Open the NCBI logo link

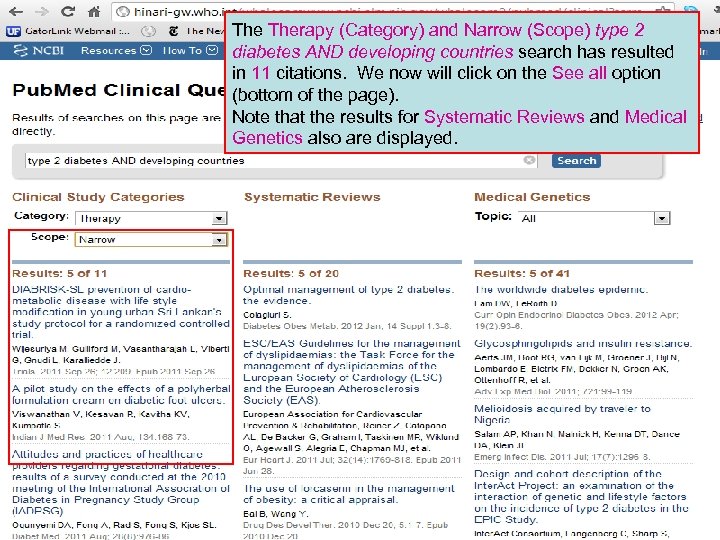[x=39, y=51]
